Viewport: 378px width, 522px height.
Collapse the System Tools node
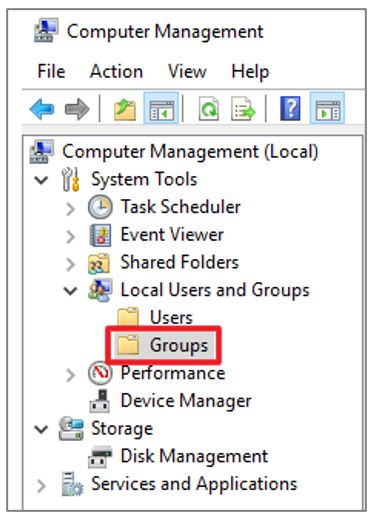[41, 180]
